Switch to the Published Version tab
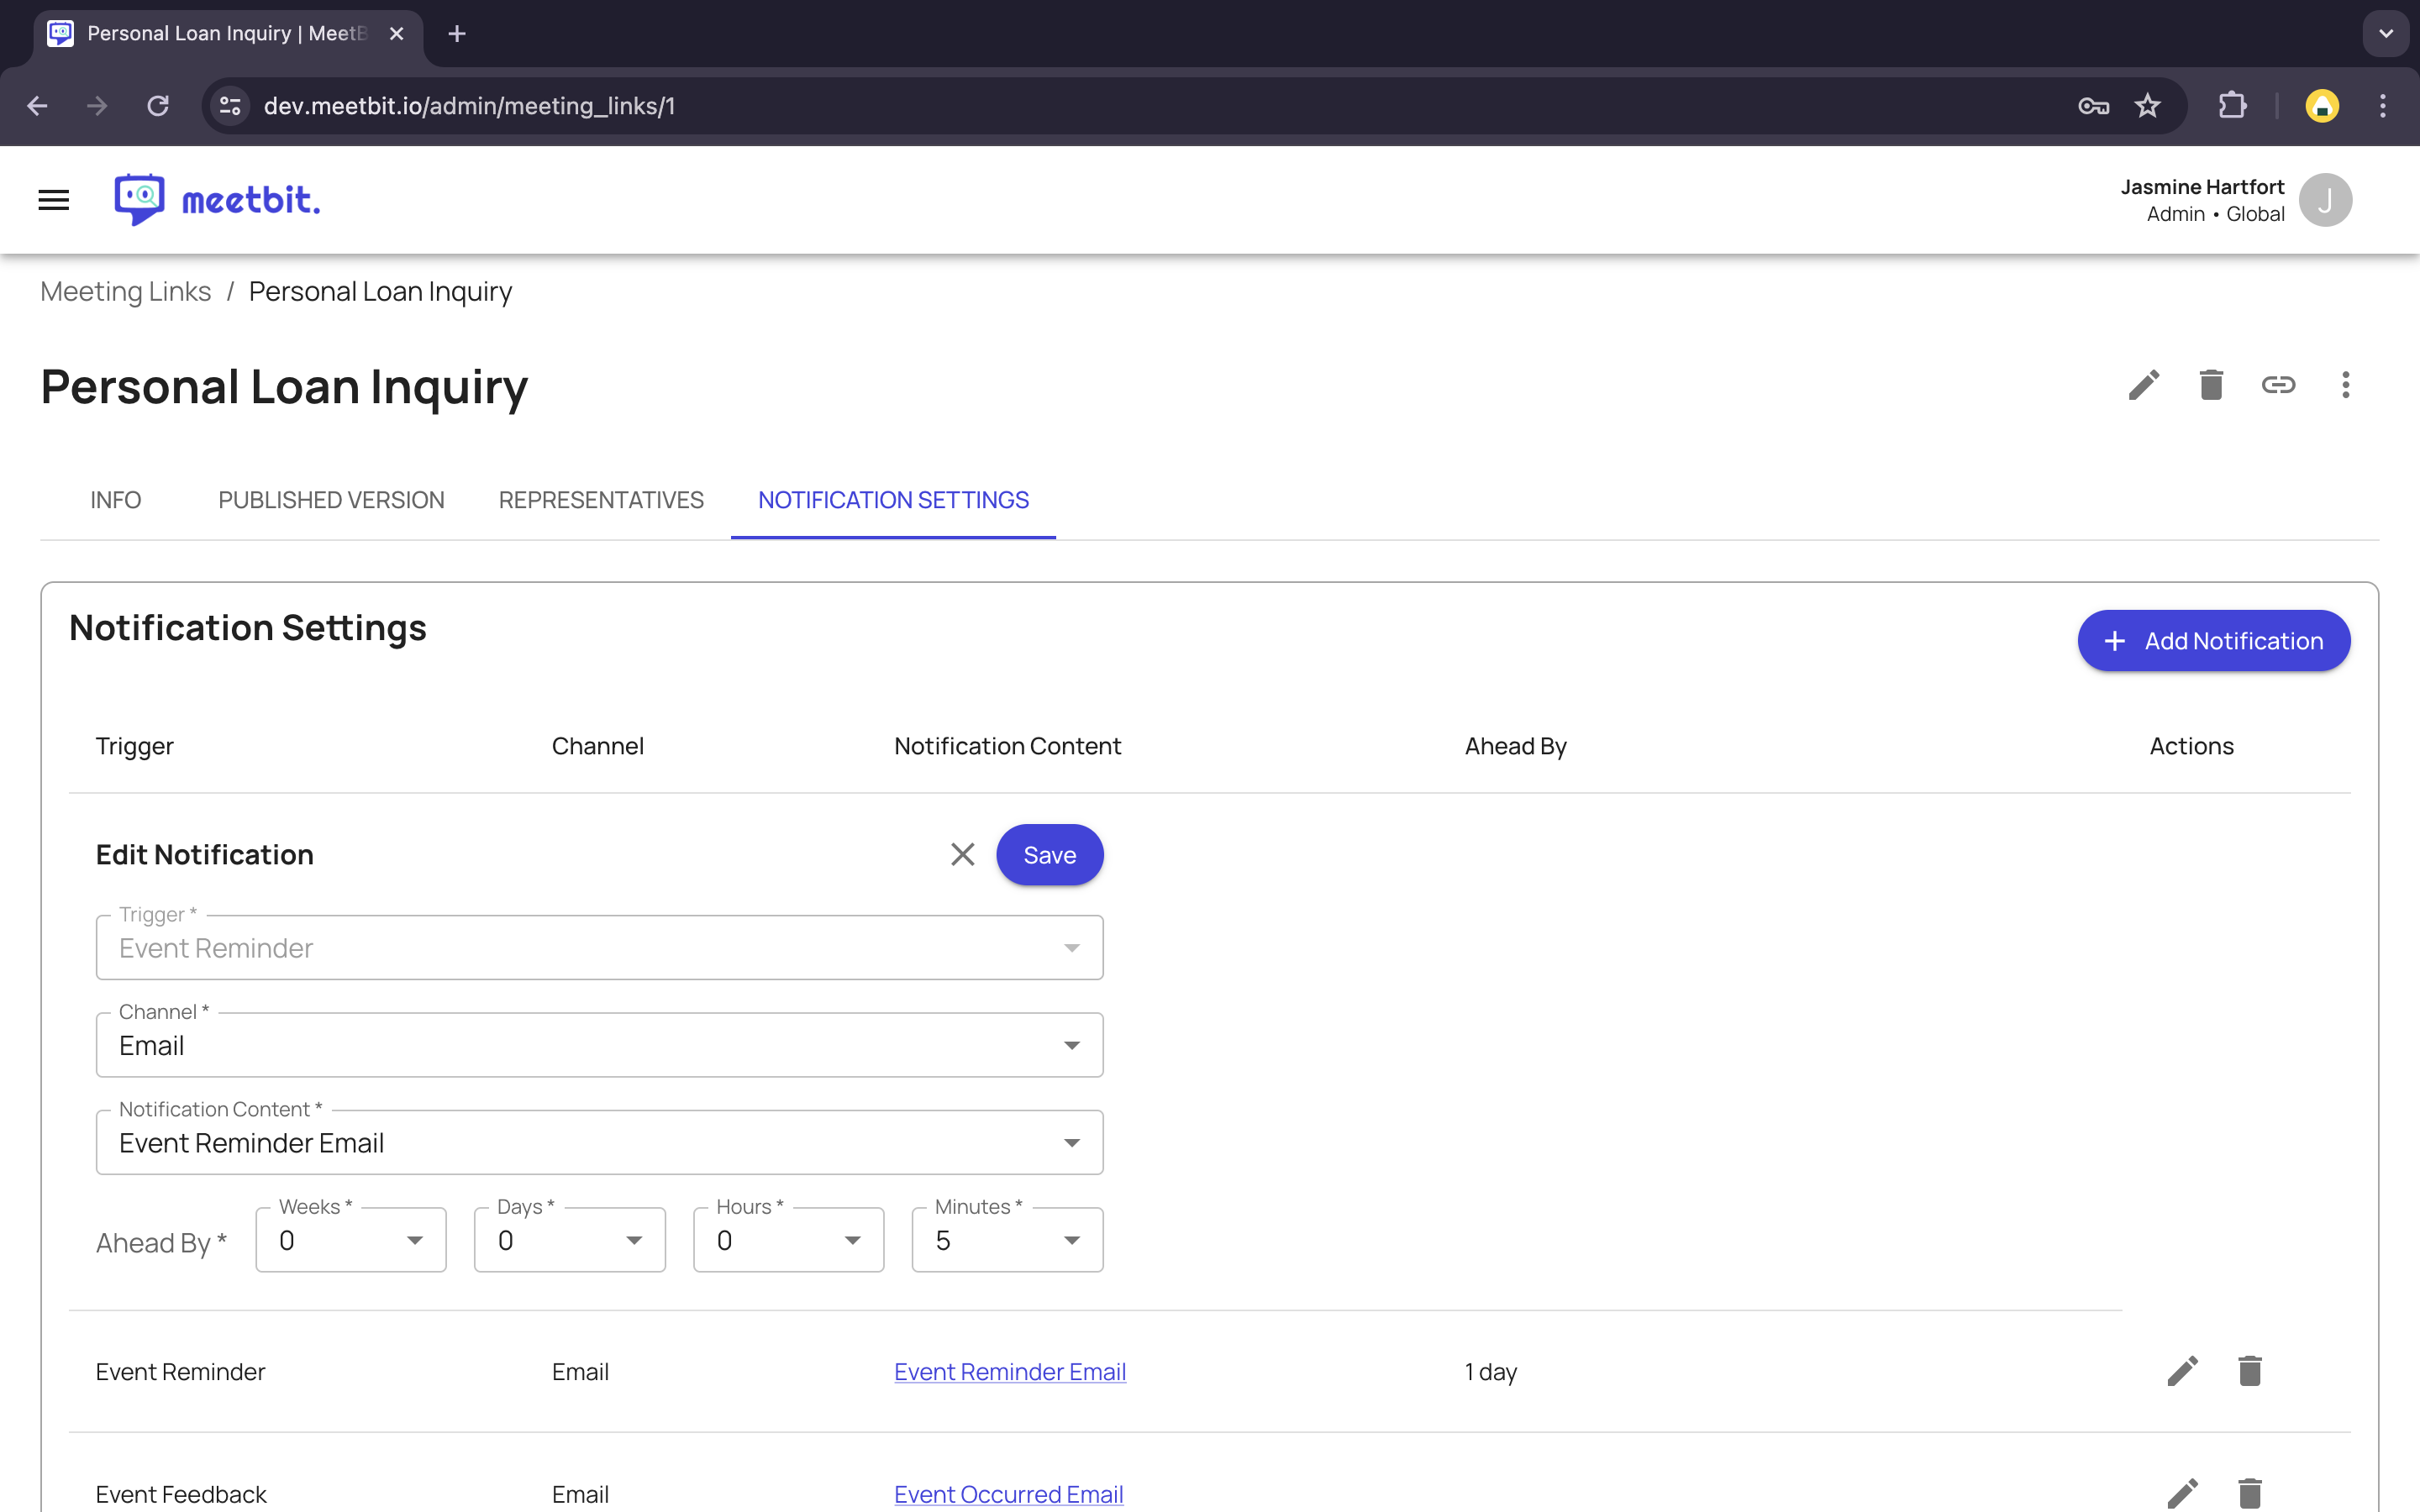Viewport: 2420px width, 1512px height. 331,500
